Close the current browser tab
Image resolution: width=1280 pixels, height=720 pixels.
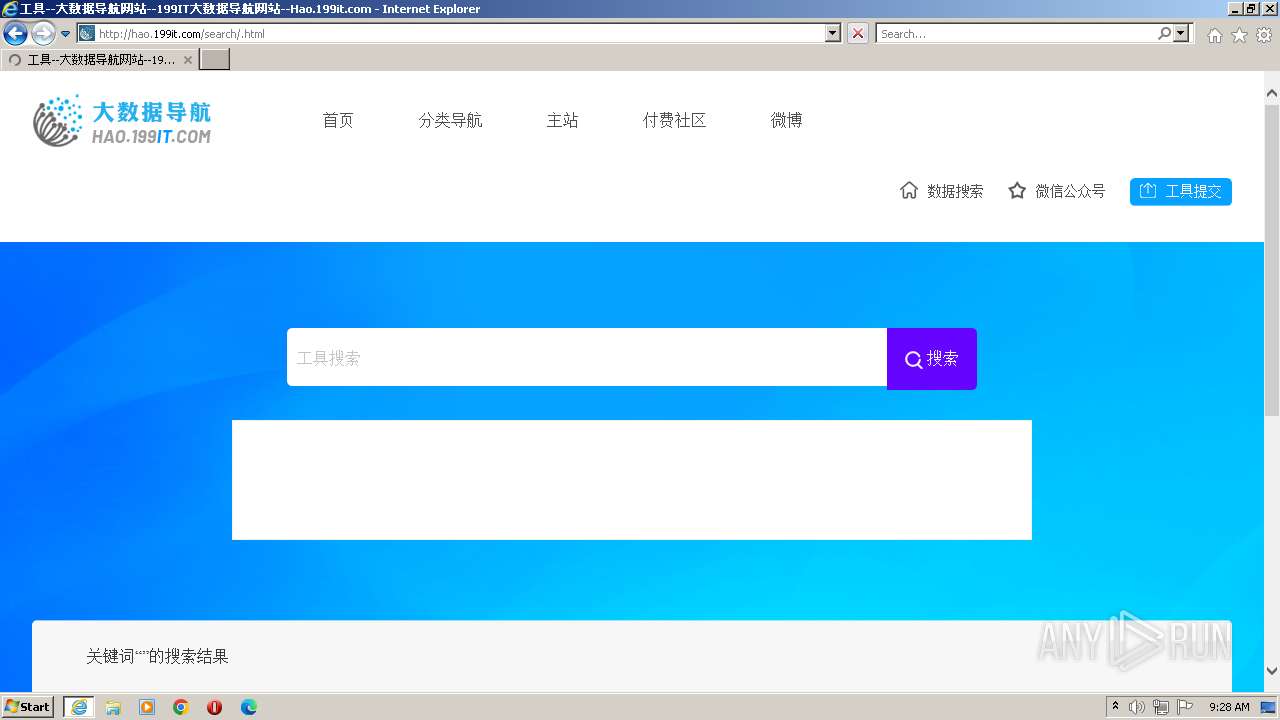(187, 60)
